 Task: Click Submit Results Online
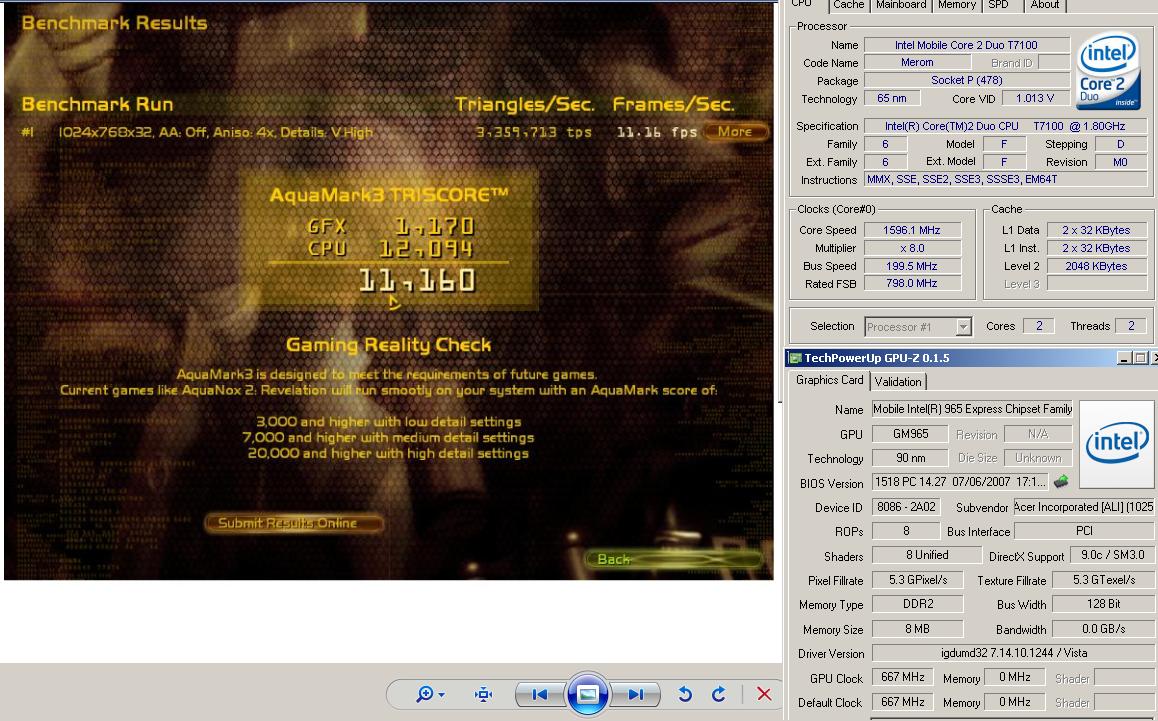293,523
